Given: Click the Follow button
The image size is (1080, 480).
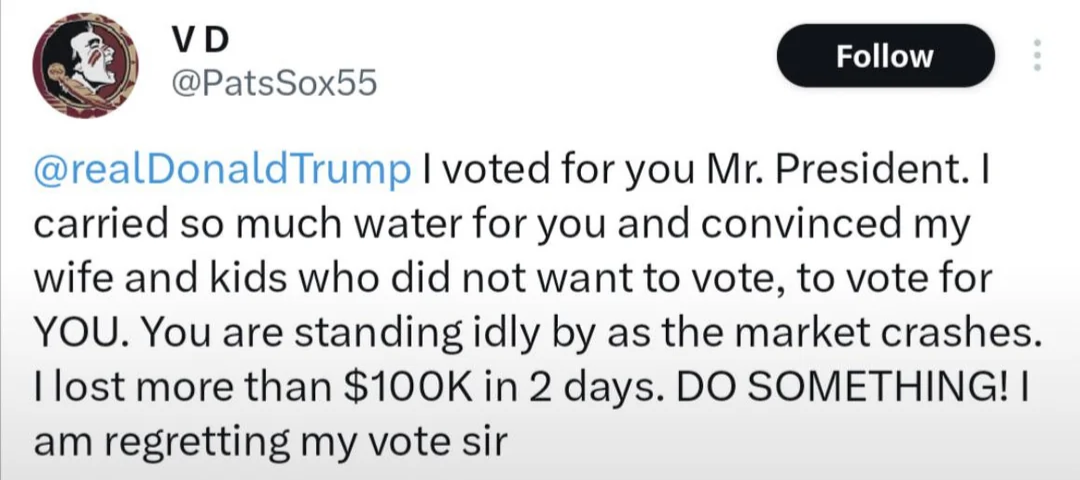Looking at the screenshot, I should click(886, 56).
